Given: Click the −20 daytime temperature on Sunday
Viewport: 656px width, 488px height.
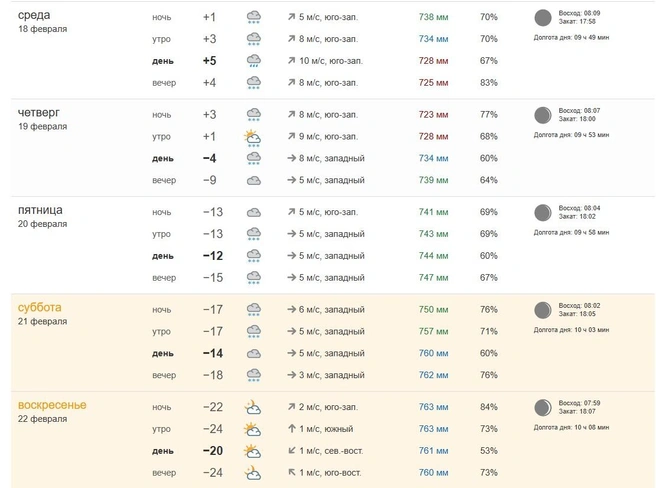Looking at the screenshot, I should (213, 451).
